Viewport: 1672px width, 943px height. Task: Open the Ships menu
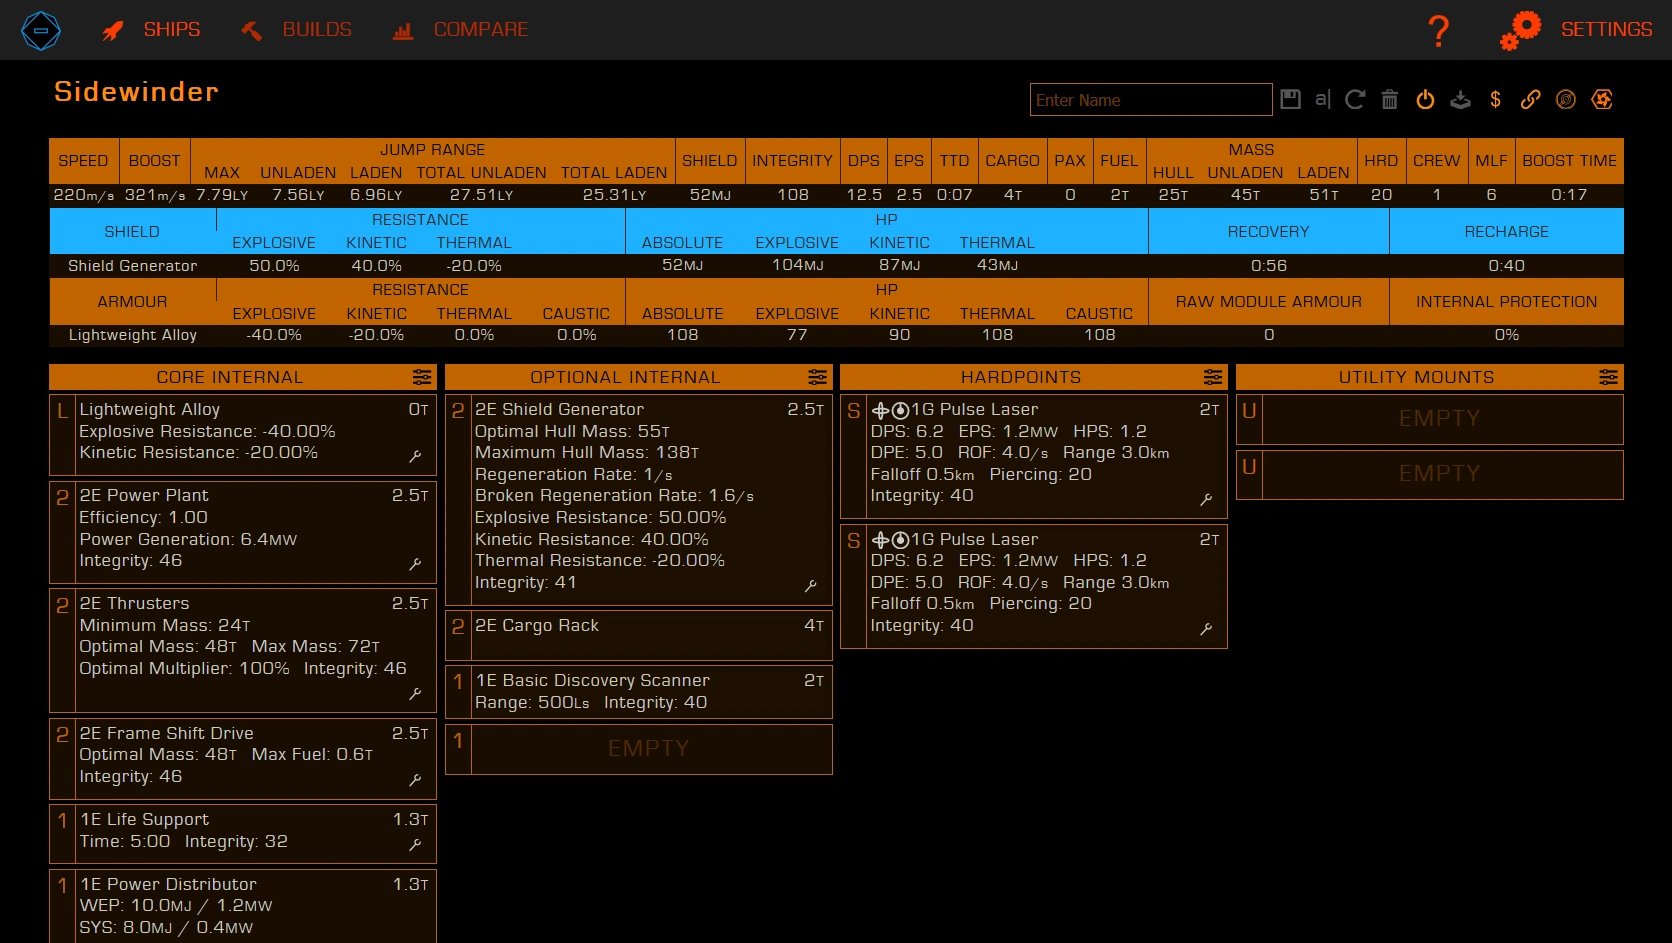(152, 30)
